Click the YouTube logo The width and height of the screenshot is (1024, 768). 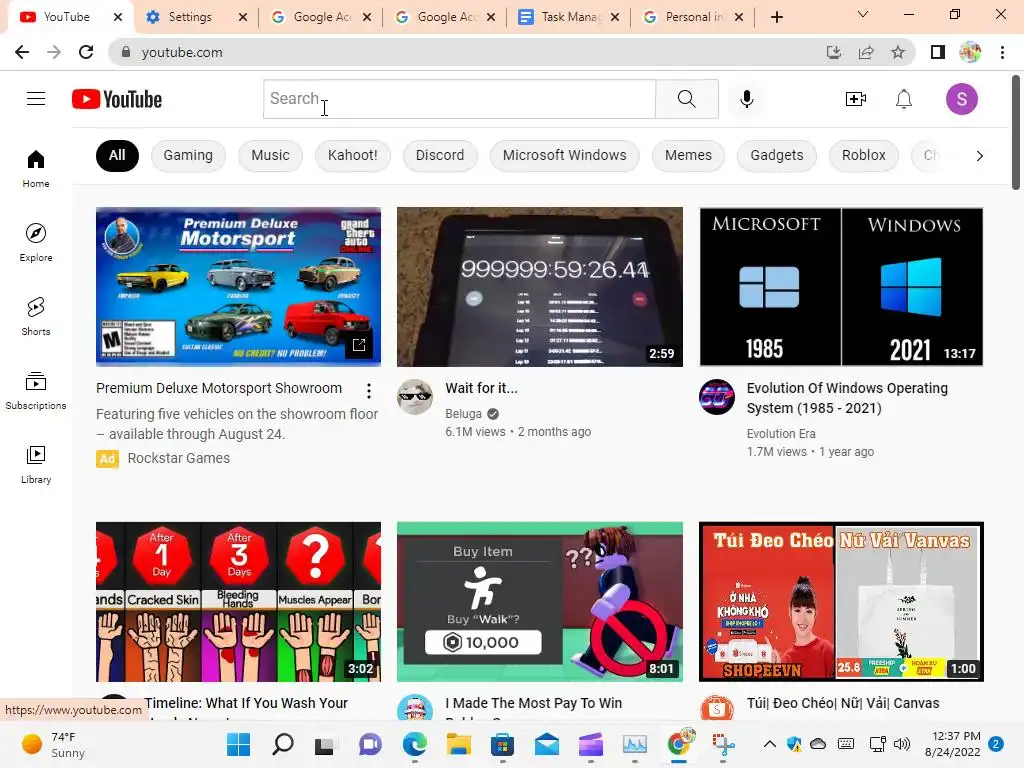click(117, 99)
